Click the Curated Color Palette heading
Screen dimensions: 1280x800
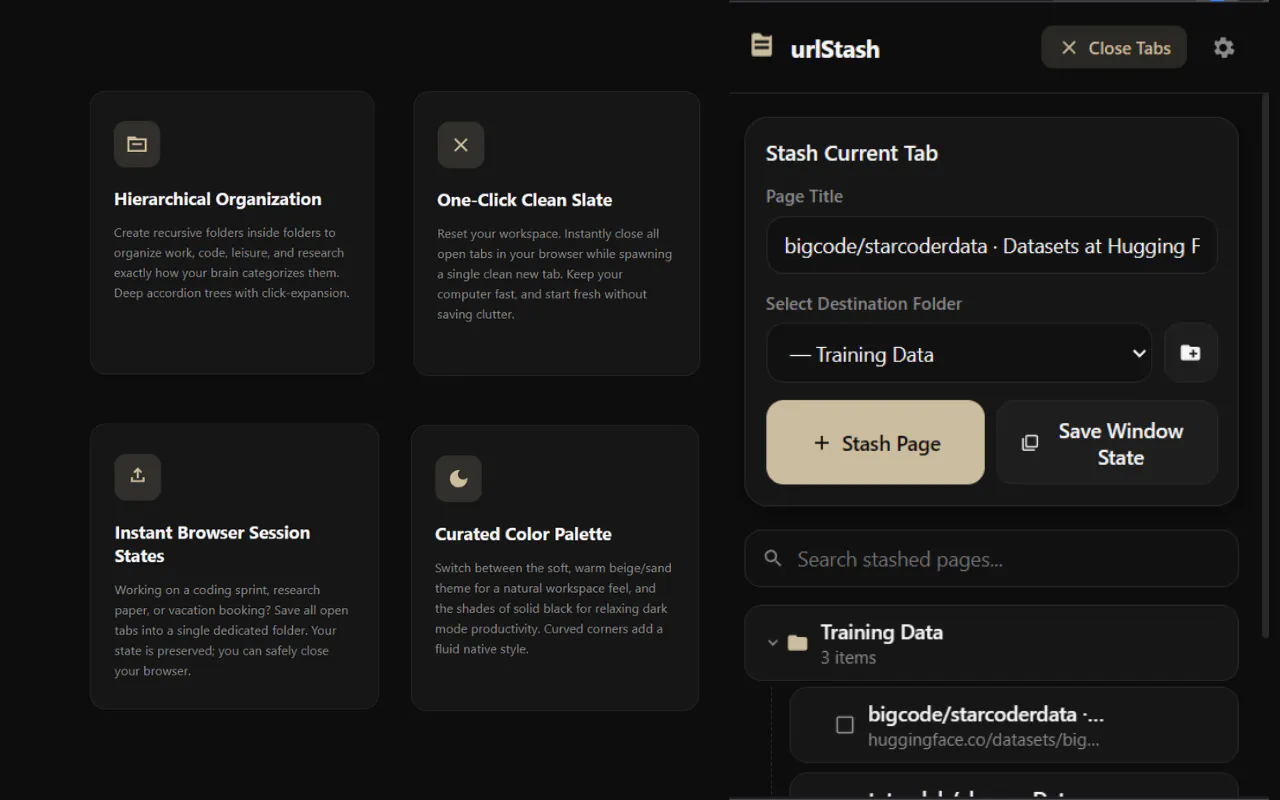523,534
